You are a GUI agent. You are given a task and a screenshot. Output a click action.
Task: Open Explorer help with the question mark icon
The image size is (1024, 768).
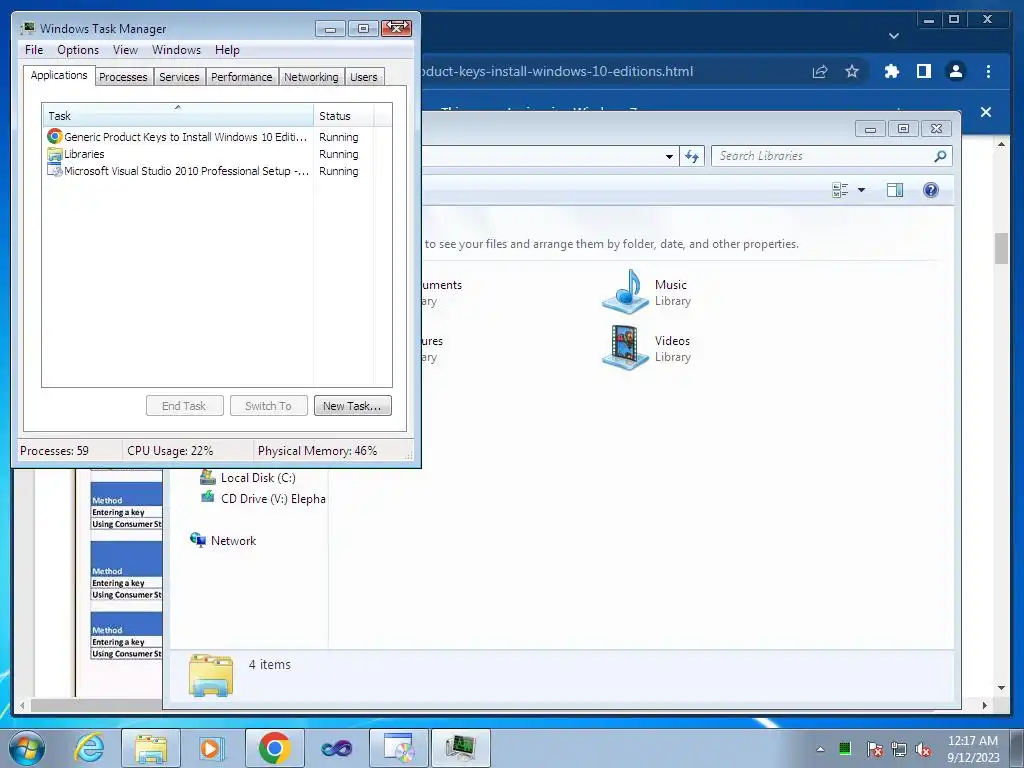[x=931, y=190]
